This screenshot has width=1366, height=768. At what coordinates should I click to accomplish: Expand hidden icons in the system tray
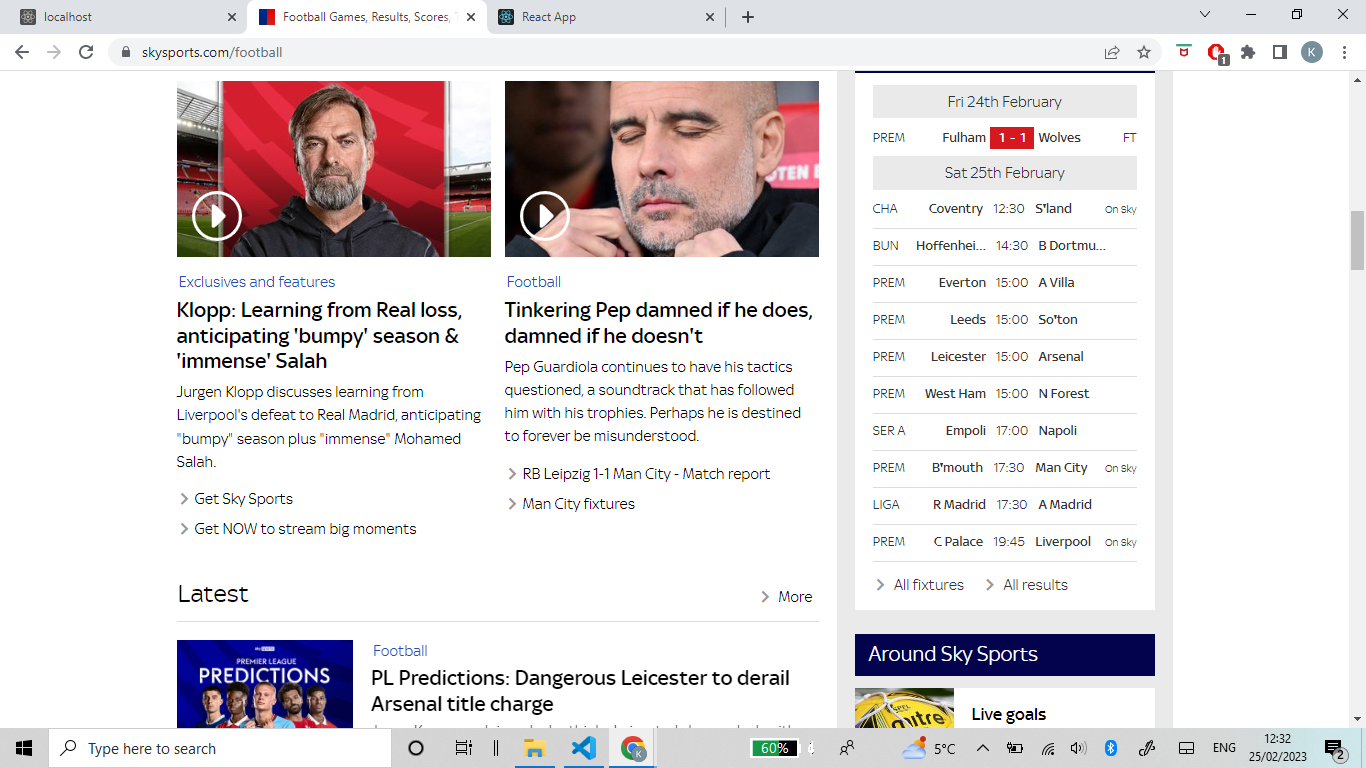click(x=983, y=747)
